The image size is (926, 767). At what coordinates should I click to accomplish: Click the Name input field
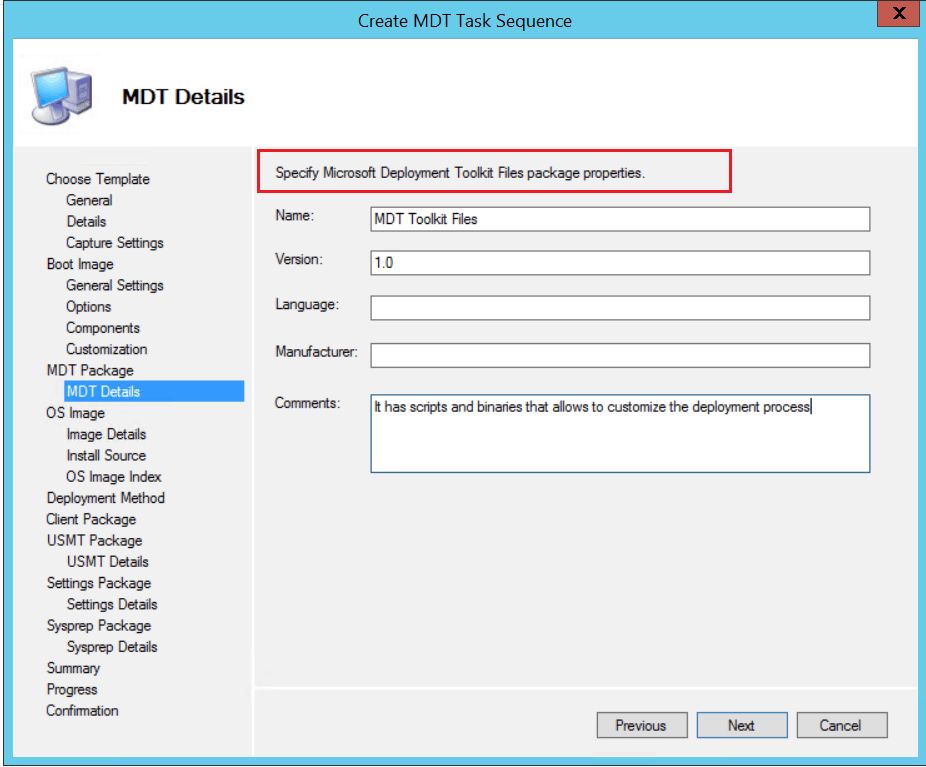click(x=620, y=219)
